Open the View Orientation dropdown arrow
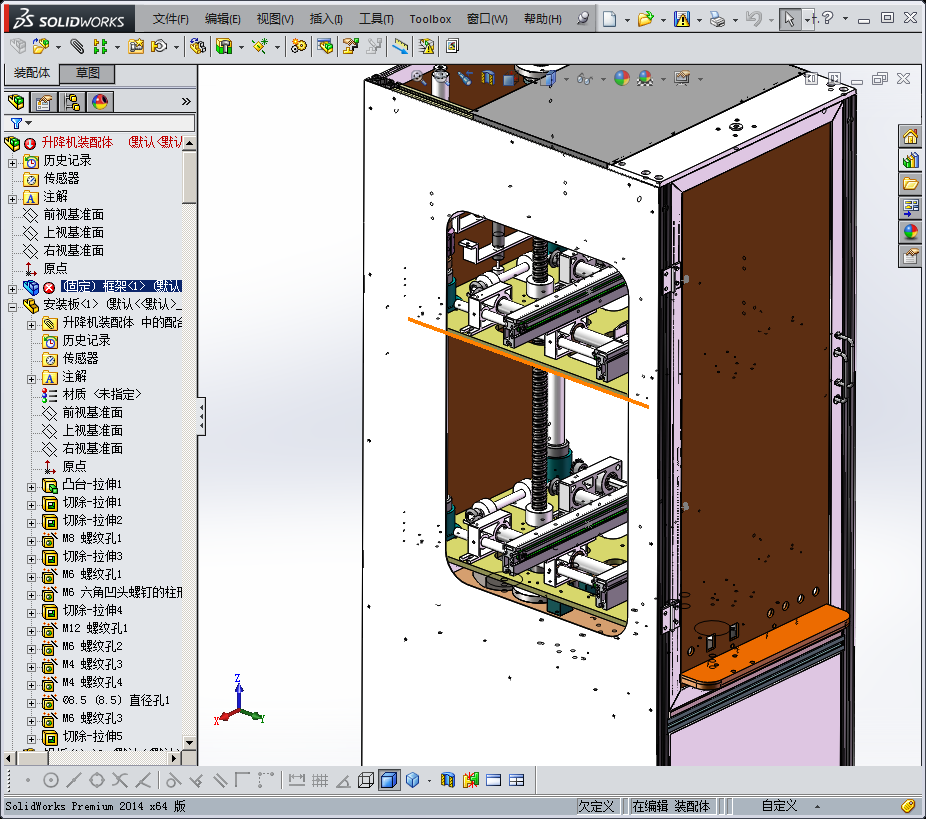The height and width of the screenshot is (819, 926). point(566,79)
